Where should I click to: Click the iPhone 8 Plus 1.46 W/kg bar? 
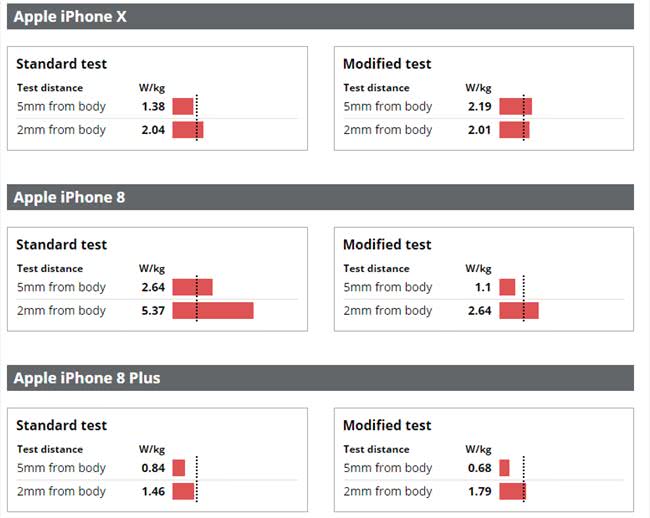[183, 491]
